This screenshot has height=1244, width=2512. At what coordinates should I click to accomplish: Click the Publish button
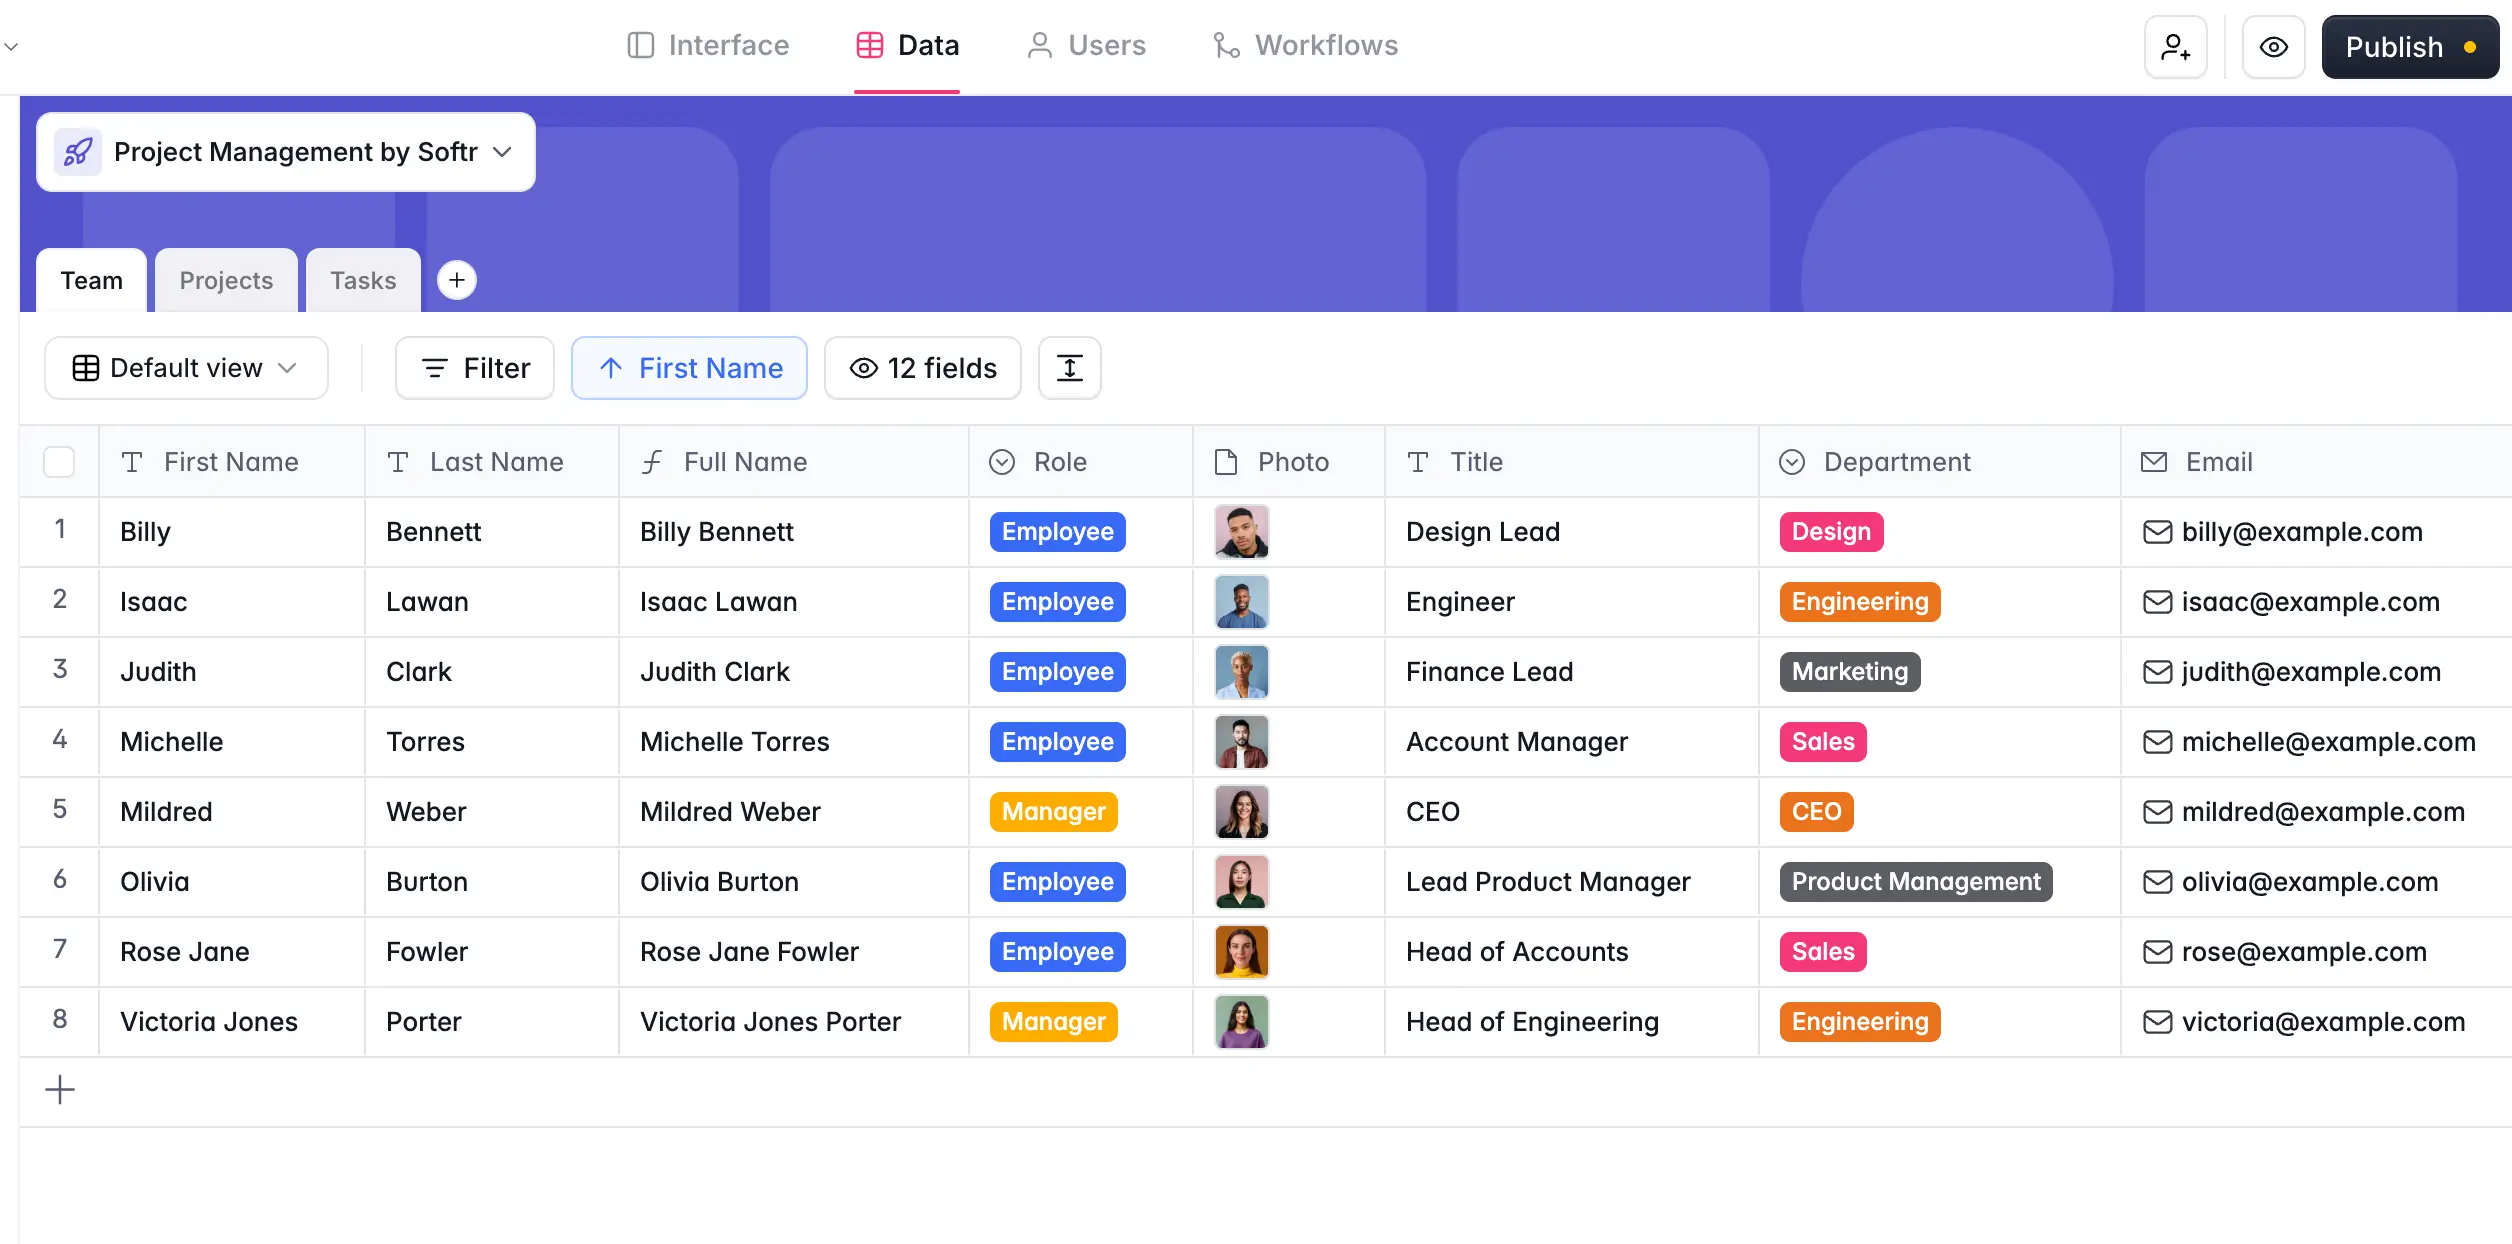pyautogui.click(x=2410, y=46)
